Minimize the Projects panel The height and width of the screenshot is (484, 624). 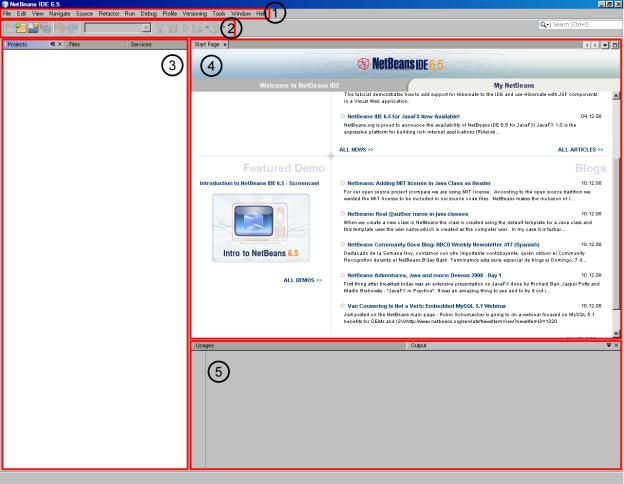coord(53,44)
